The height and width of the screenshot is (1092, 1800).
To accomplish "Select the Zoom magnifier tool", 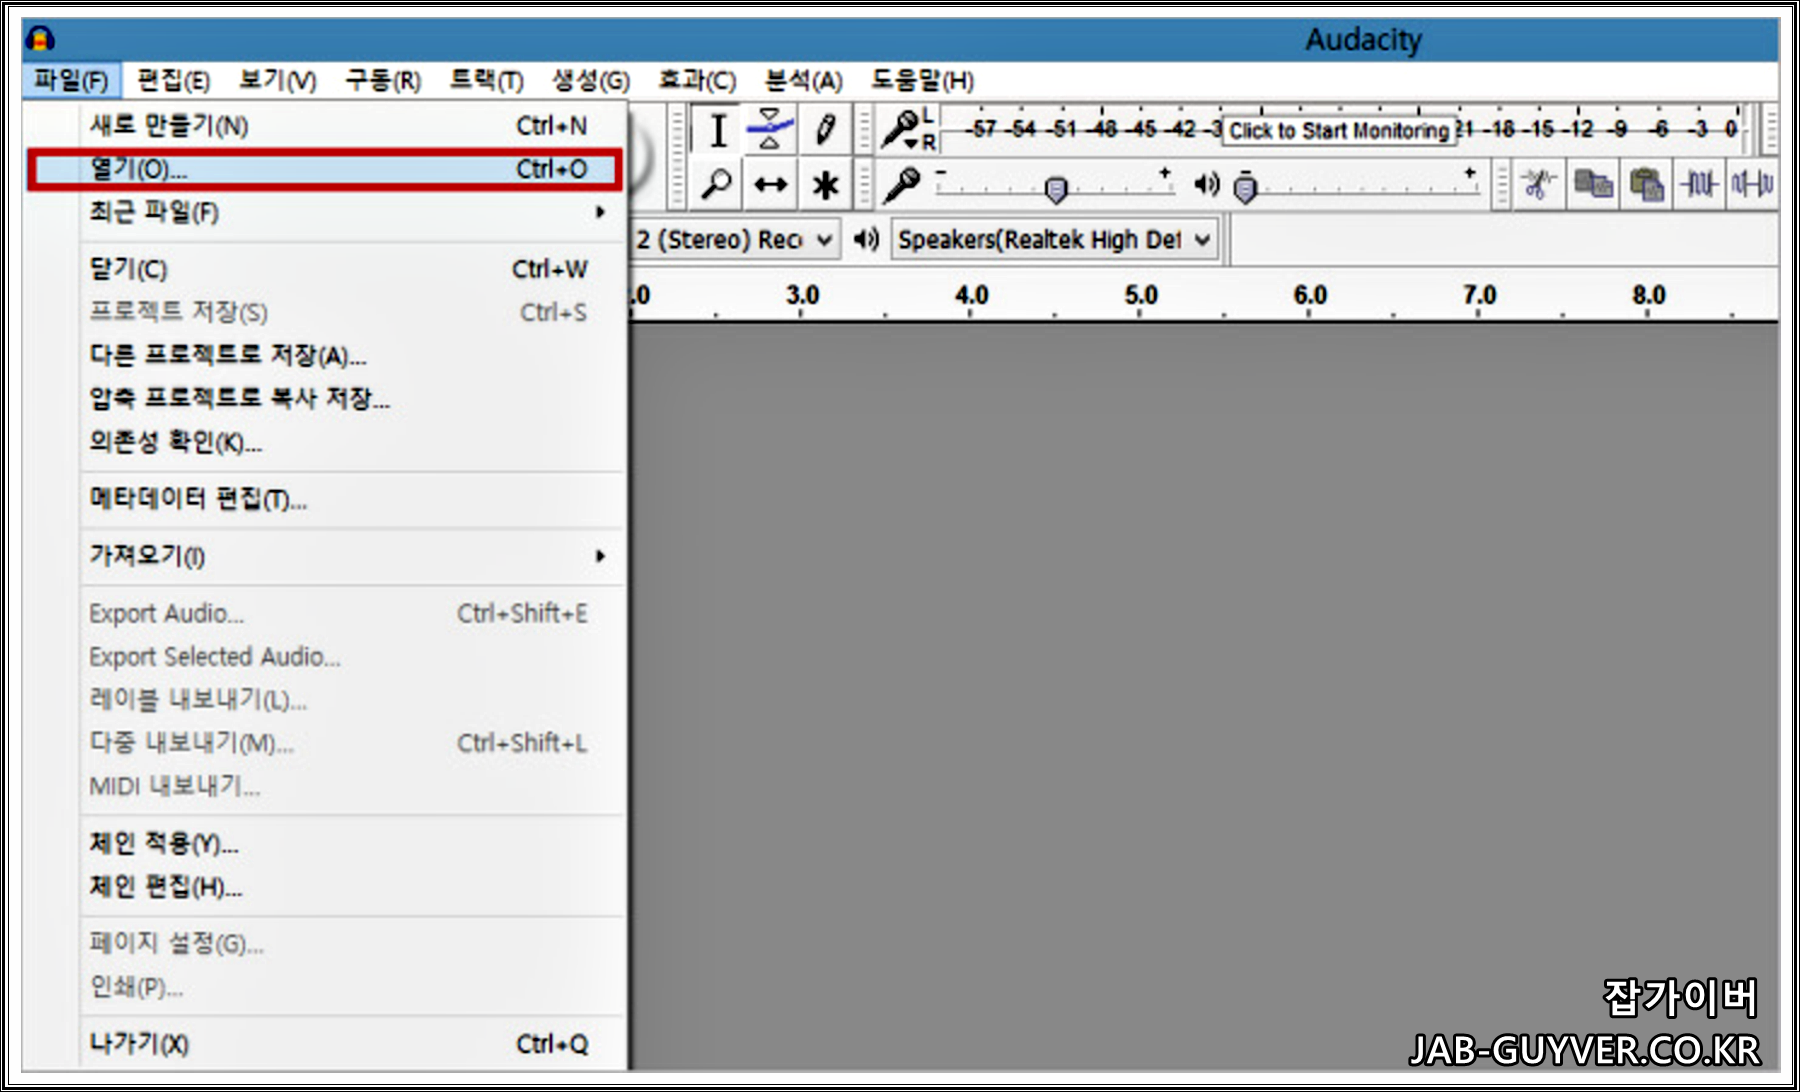I will coord(717,184).
